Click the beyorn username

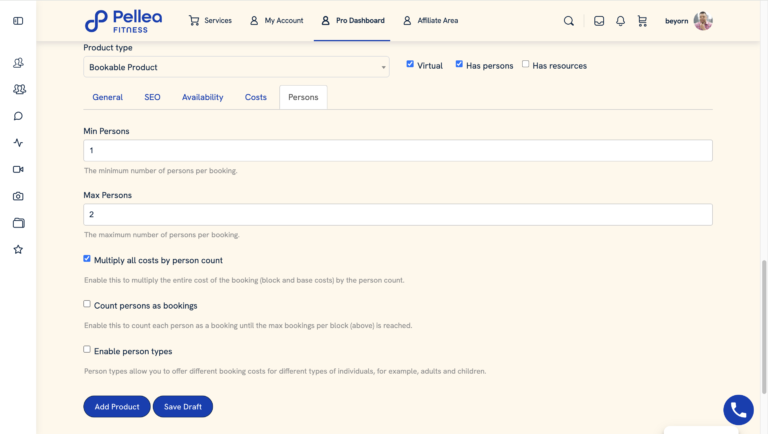(x=676, y=21)
